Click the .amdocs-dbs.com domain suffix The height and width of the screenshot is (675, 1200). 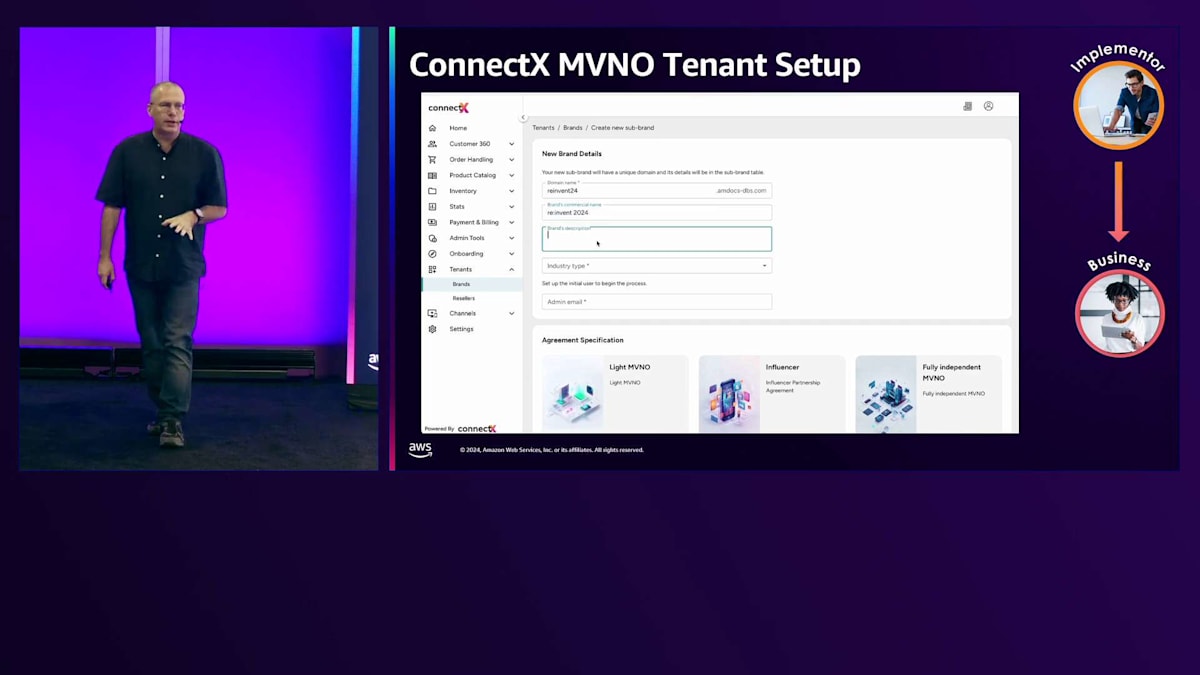coord(741,190)
